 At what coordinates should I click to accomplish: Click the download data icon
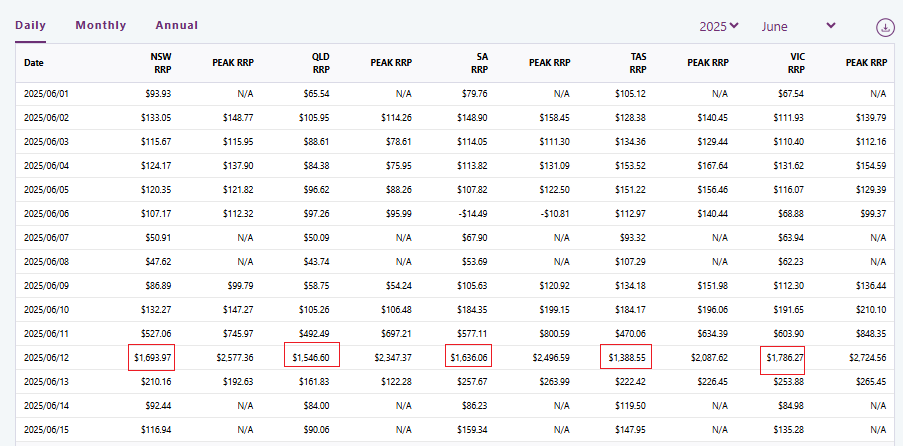pos(885,27)
